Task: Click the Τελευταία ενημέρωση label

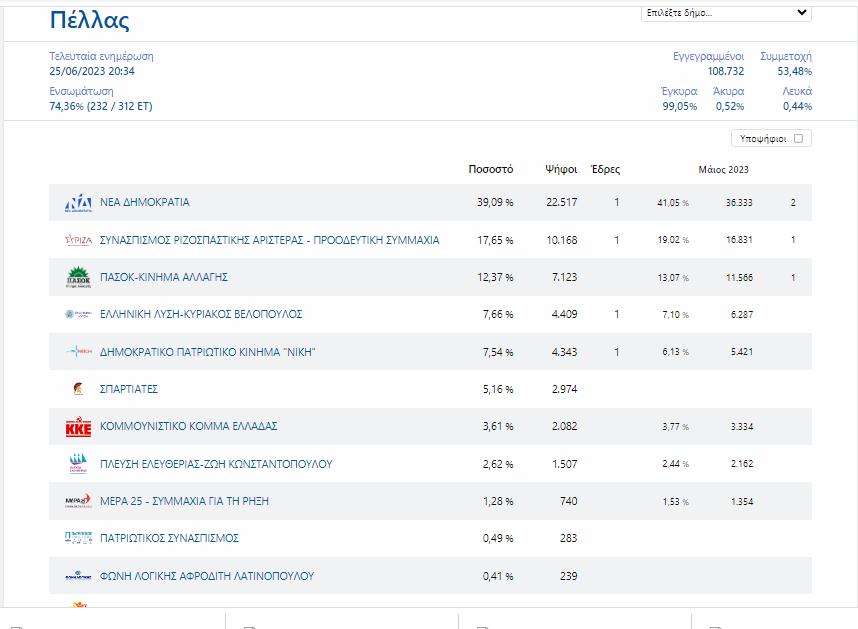Action: [101, 56]
